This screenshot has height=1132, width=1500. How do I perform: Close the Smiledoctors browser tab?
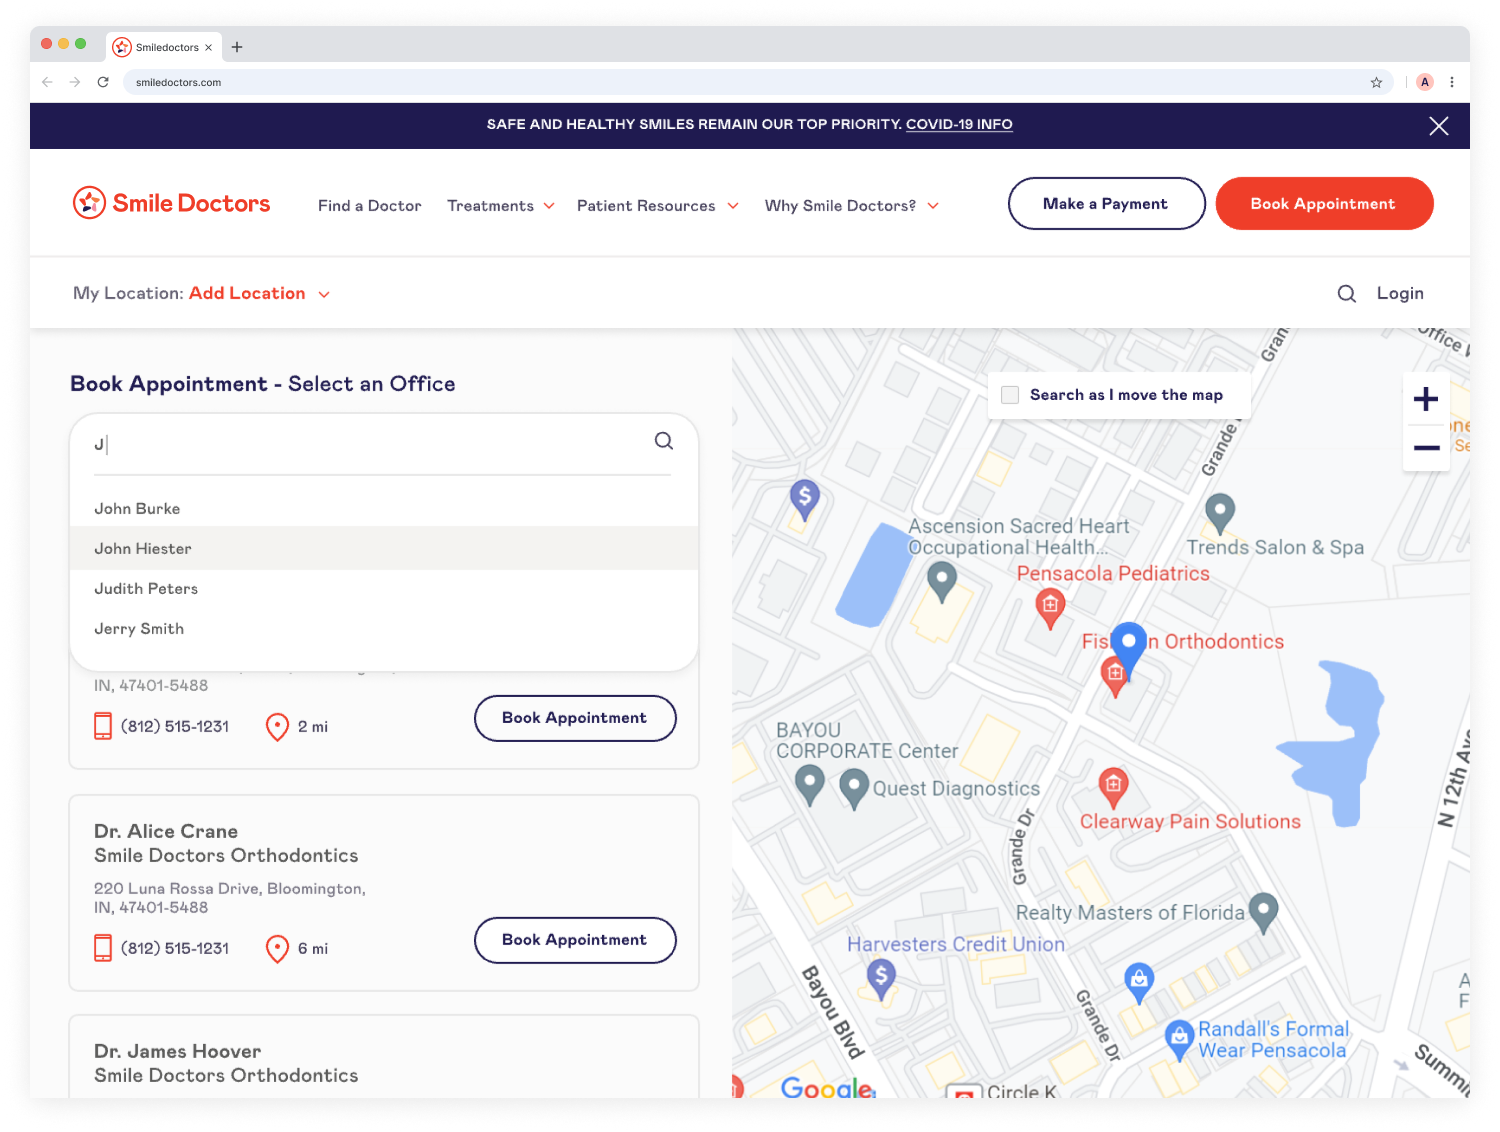[x=208, y=47]
